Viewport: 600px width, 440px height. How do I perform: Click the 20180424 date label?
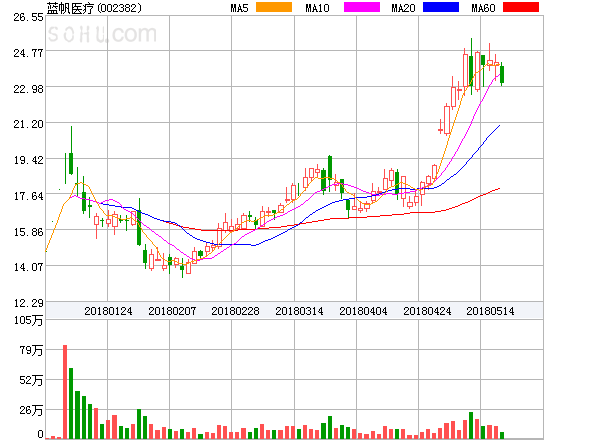tap(427, 311)
